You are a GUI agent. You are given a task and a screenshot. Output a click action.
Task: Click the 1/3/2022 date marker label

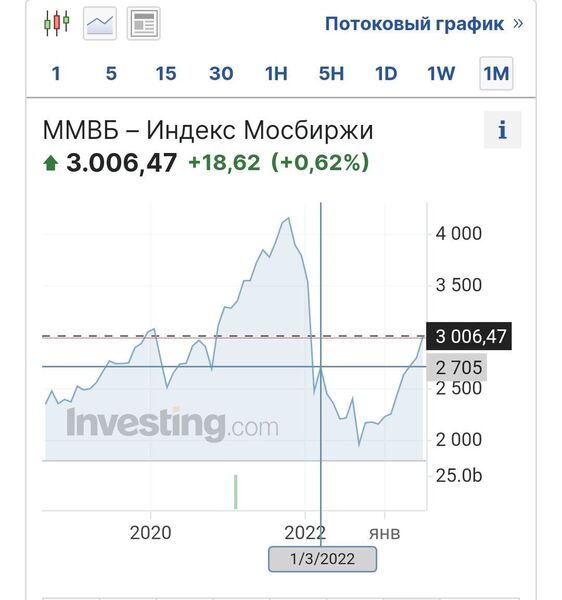(x=323, y=559)
